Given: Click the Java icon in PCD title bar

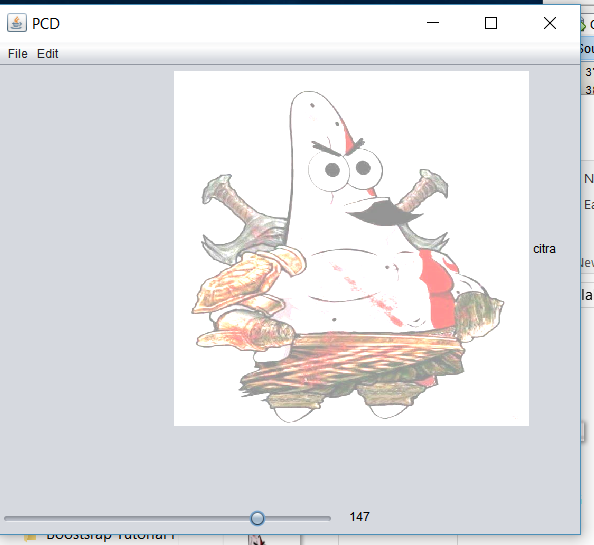Looking at the screenshot, I should click(17, 23).
